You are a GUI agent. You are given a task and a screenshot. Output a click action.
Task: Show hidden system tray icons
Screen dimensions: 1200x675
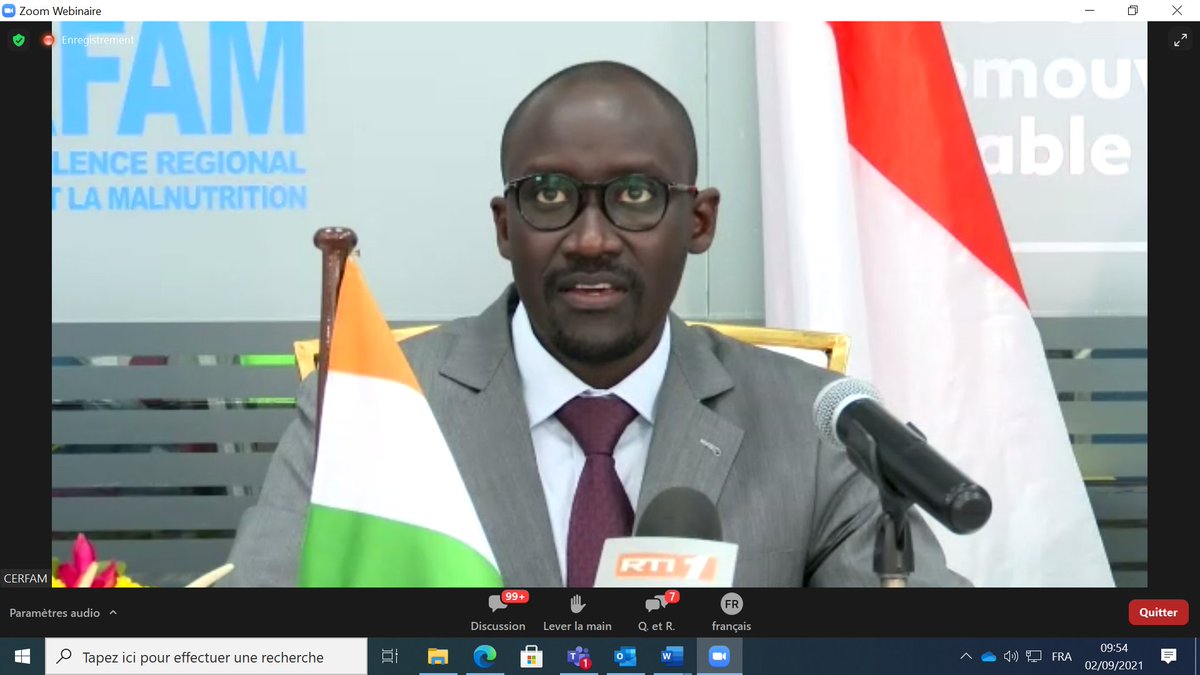coord(965,657)
